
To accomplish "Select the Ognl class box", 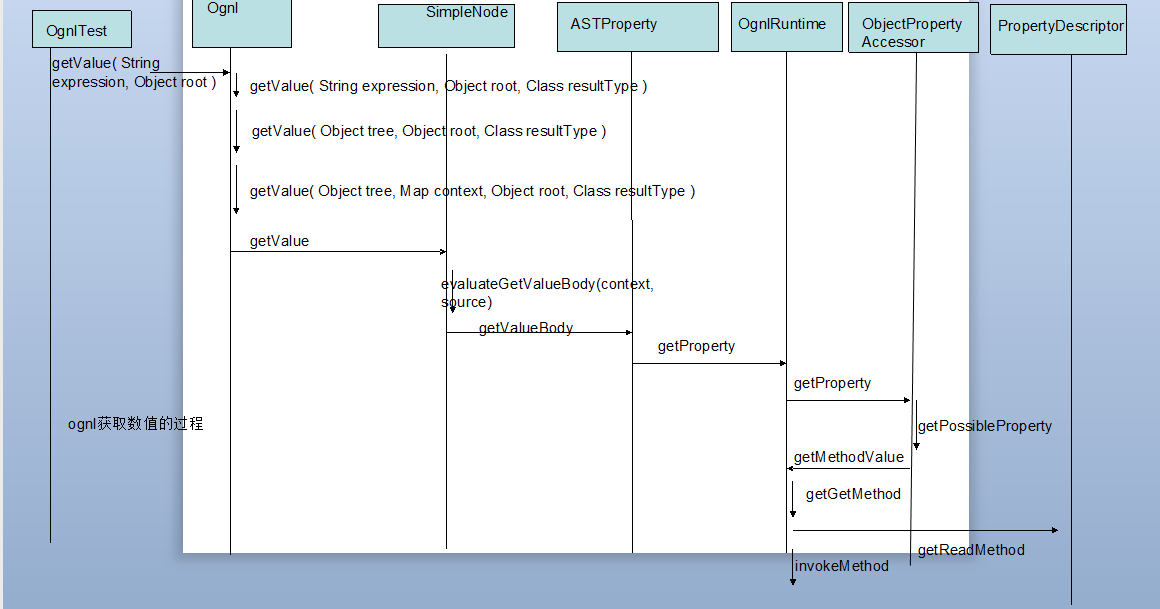I will (242, 24).
